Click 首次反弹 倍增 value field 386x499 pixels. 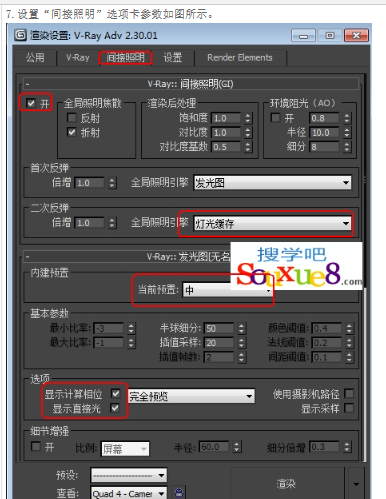pos(89,183)
